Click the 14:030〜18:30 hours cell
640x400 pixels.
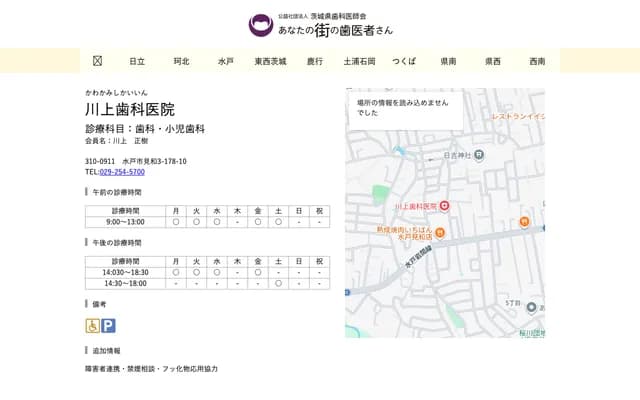pos(125,272)
